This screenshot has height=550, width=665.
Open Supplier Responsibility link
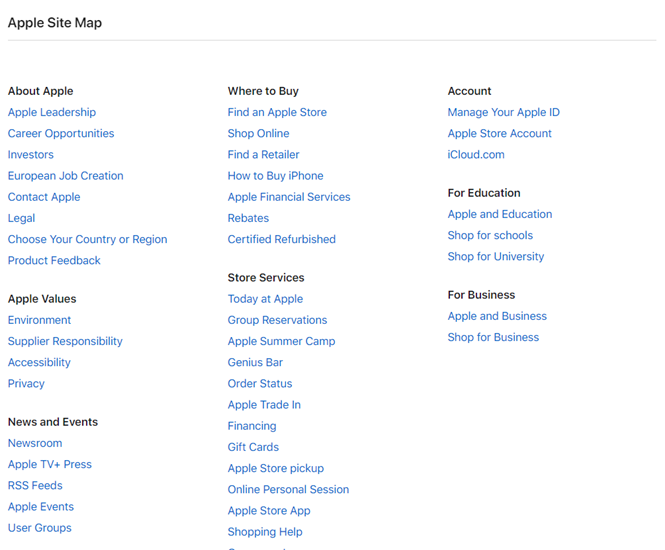pos(65,341)
